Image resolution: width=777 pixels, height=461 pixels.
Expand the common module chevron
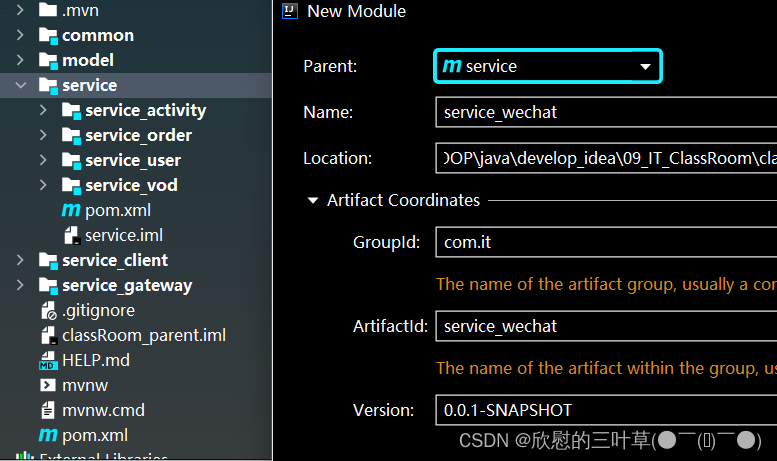(x=20, y=35)
